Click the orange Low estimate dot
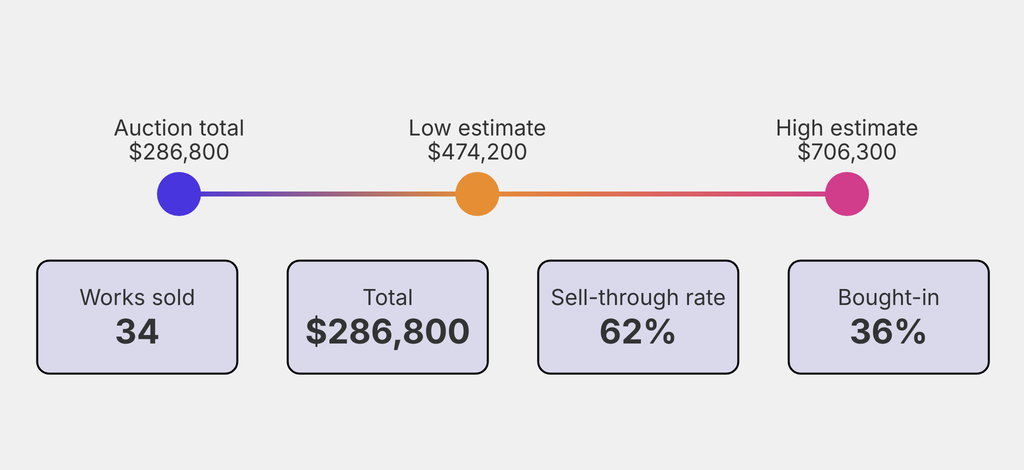This screenshot has height=470, width=1024. click(x=477, y=194)
